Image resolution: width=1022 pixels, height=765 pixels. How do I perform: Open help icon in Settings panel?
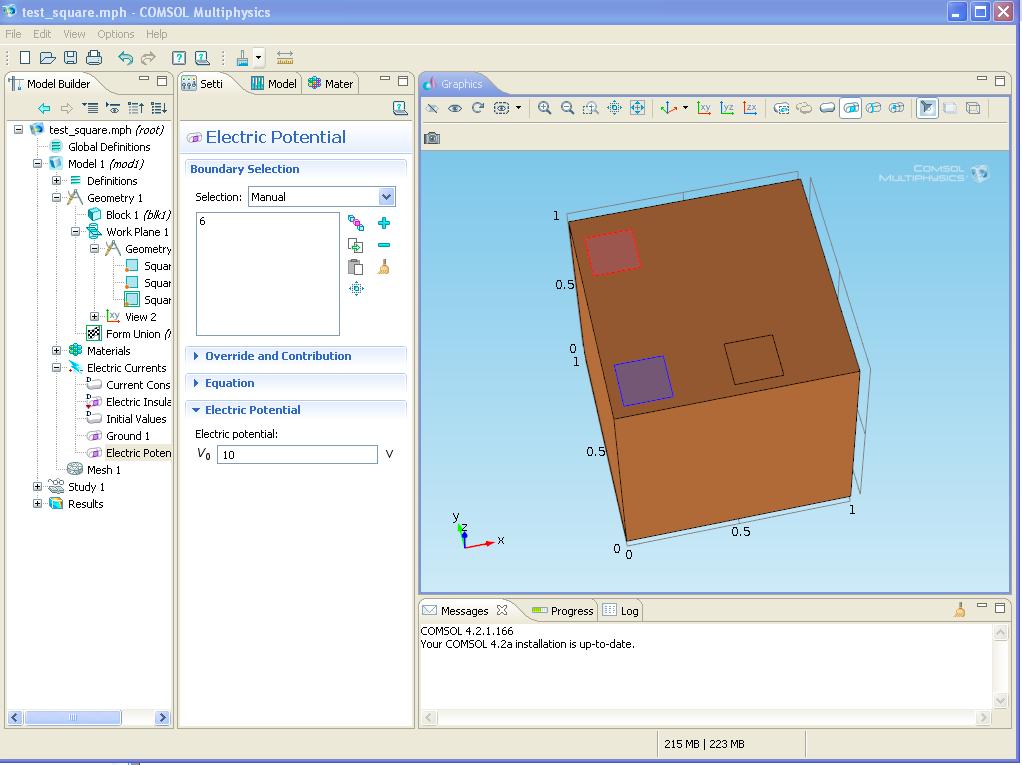coord(400,108)
